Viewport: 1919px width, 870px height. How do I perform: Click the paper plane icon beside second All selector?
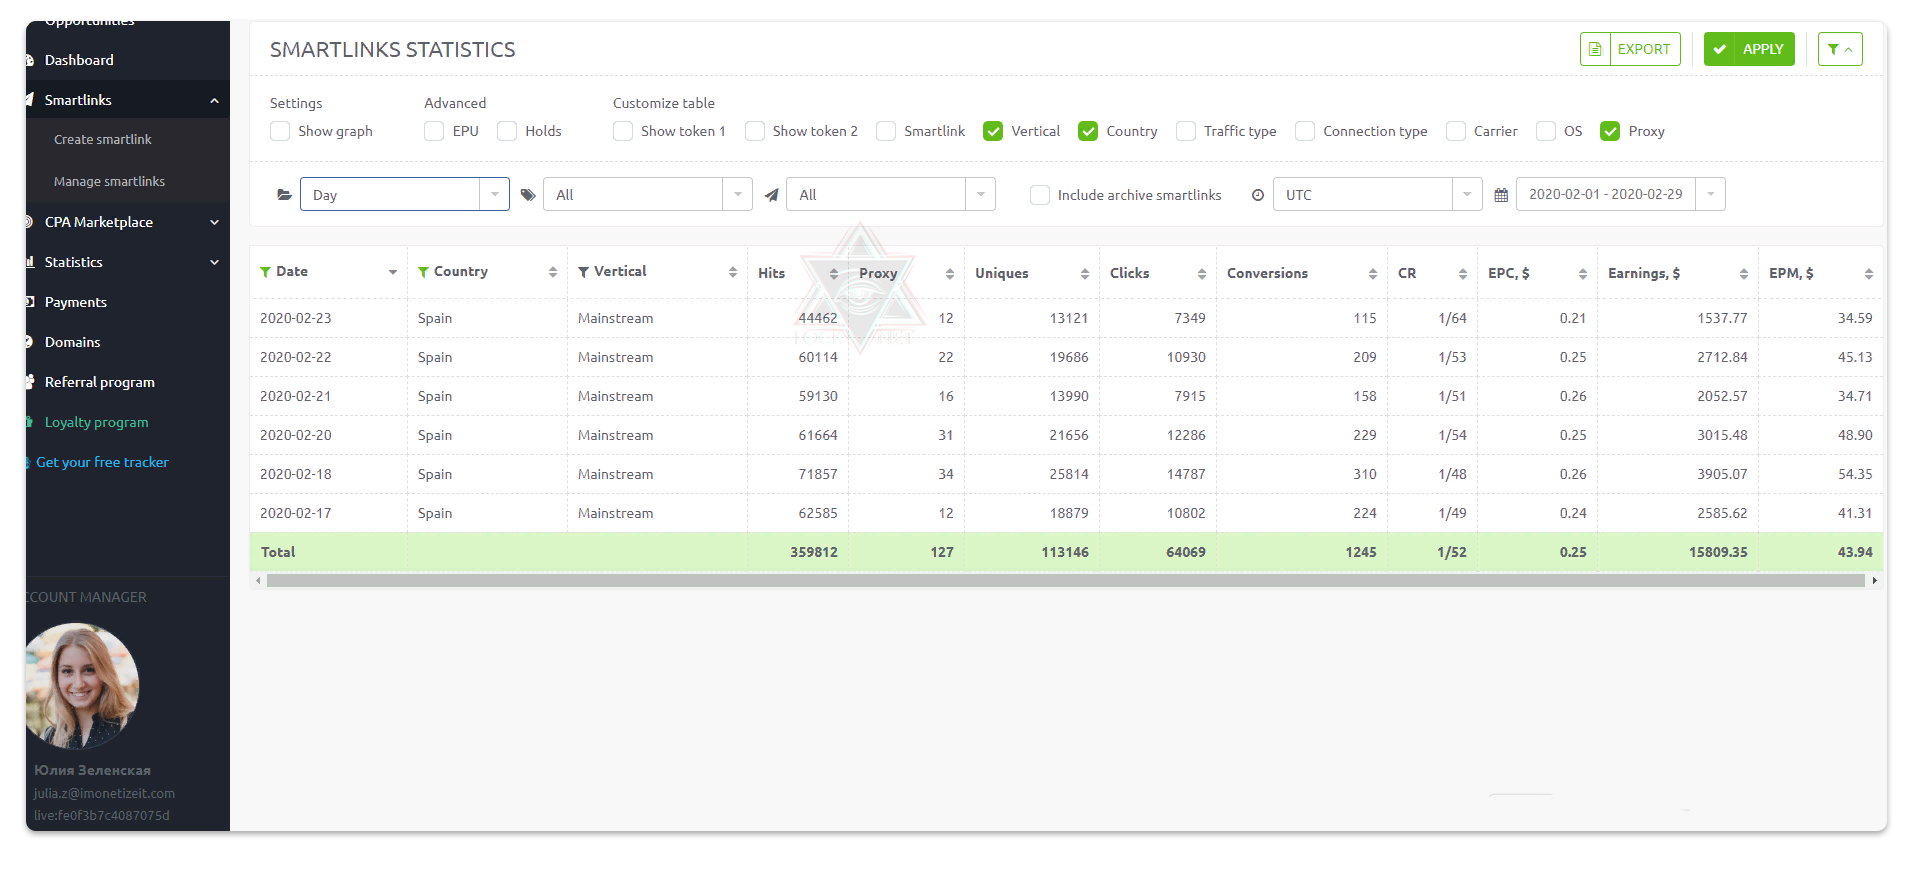pyautogui.click(x=771, y=195)
